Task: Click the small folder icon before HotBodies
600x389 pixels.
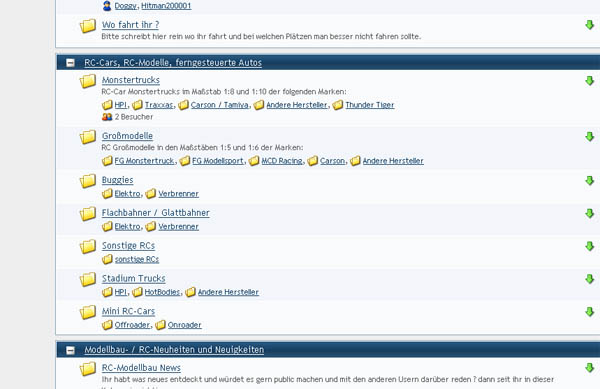Action: tap(137, 292)
